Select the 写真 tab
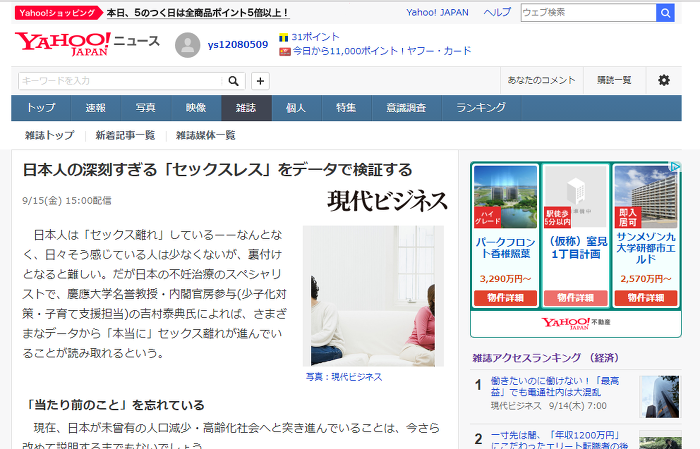 [x=146, y=108]
